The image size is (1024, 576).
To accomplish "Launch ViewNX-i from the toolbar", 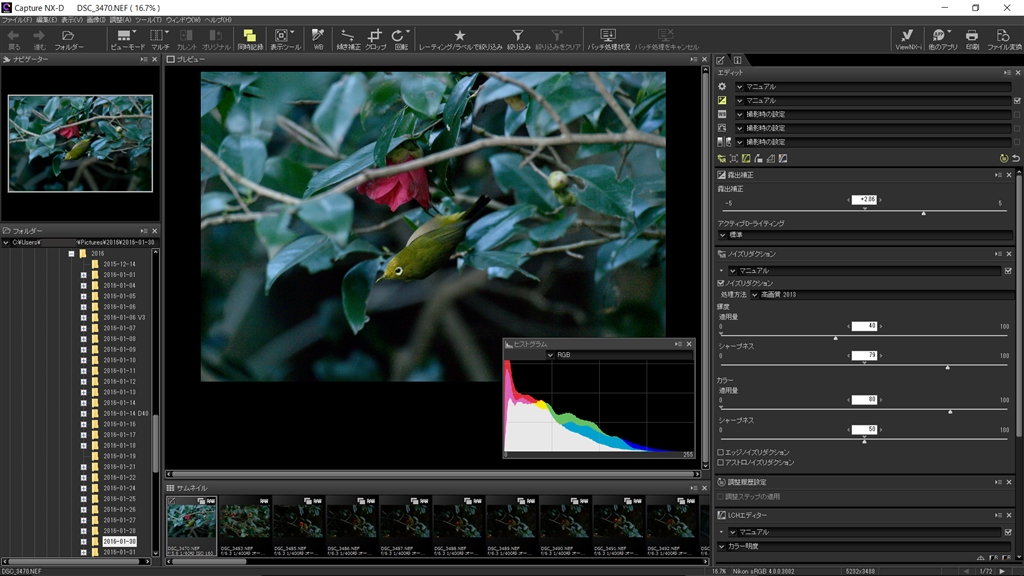I will [908, 38].
